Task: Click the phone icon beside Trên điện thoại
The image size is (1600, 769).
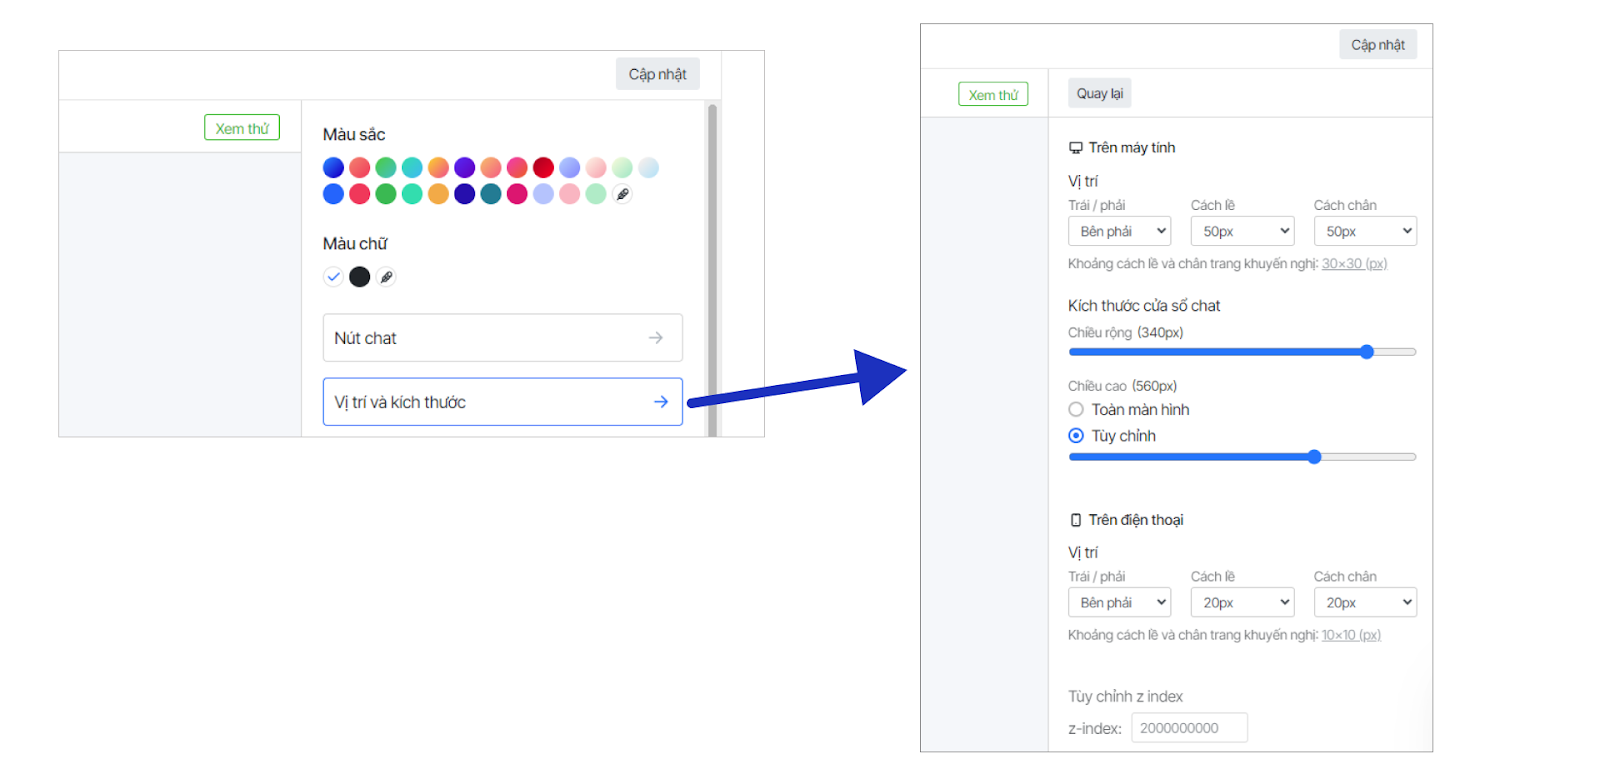Action: [1076, 520]
